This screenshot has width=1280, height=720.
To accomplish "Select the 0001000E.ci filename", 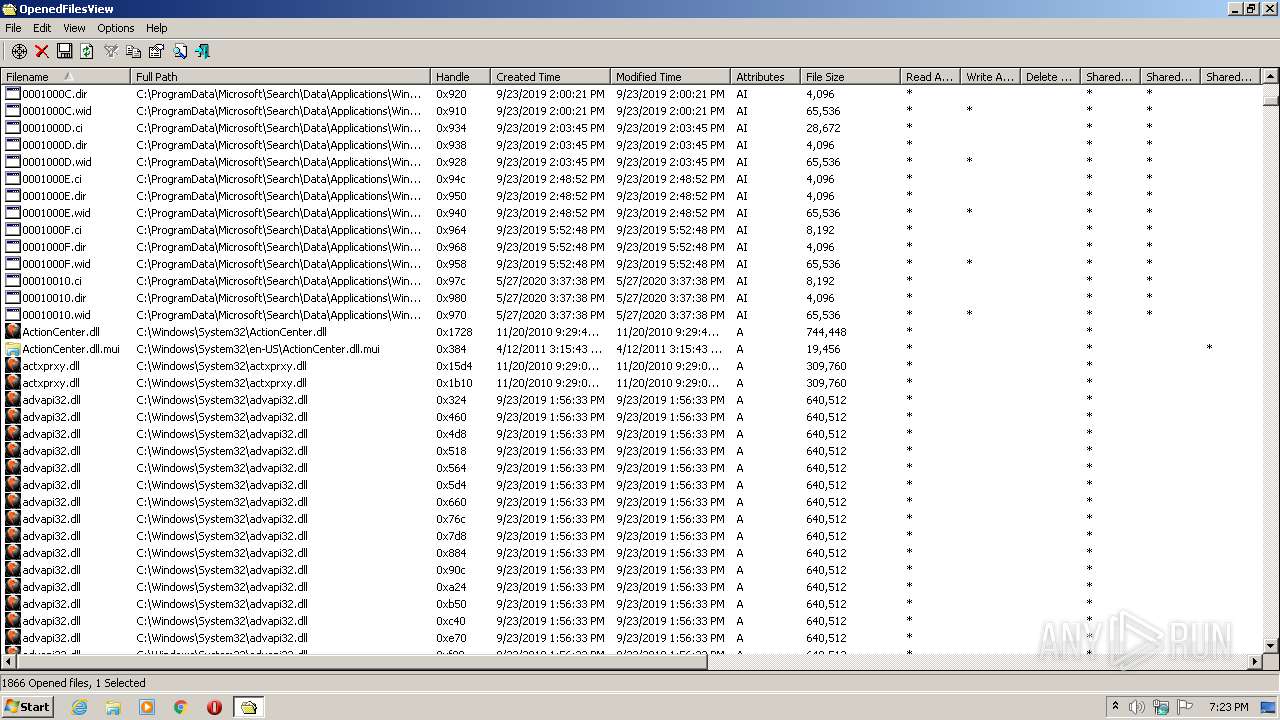I will 52,179.
